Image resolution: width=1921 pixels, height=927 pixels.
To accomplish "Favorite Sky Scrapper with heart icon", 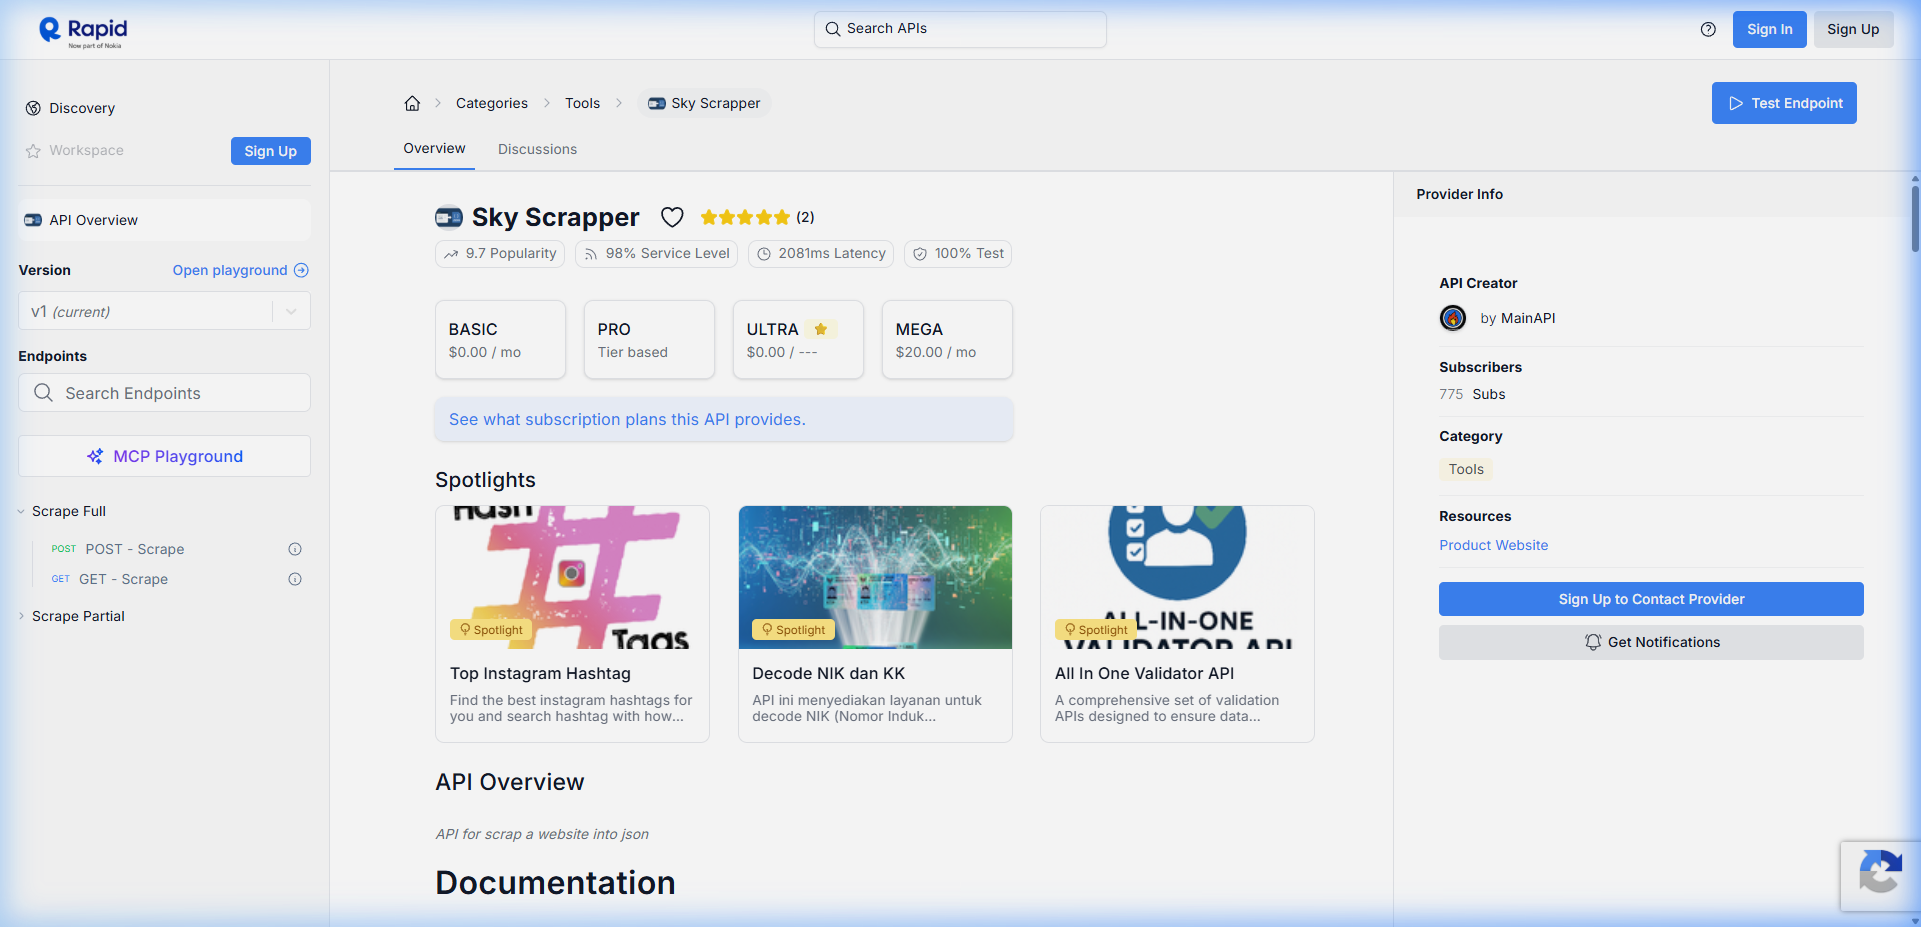I will pos(672,217).
